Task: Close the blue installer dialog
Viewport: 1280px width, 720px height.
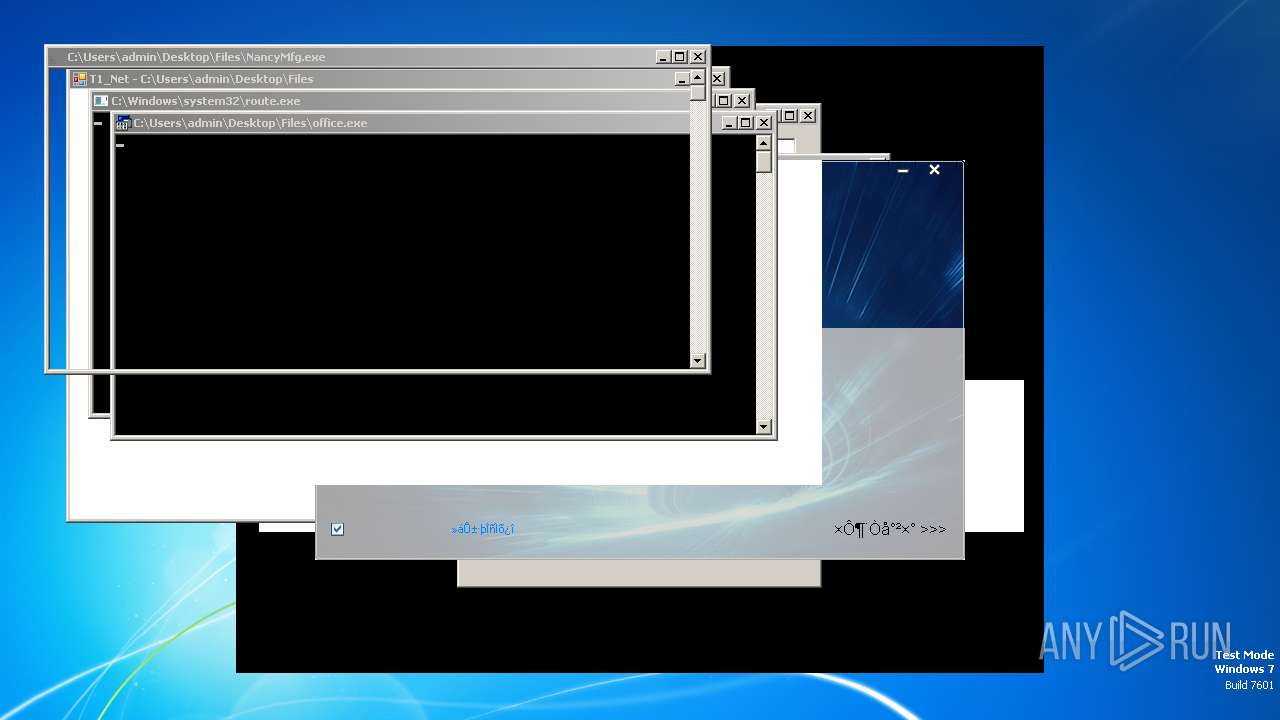Action: [x=934, y=170]
